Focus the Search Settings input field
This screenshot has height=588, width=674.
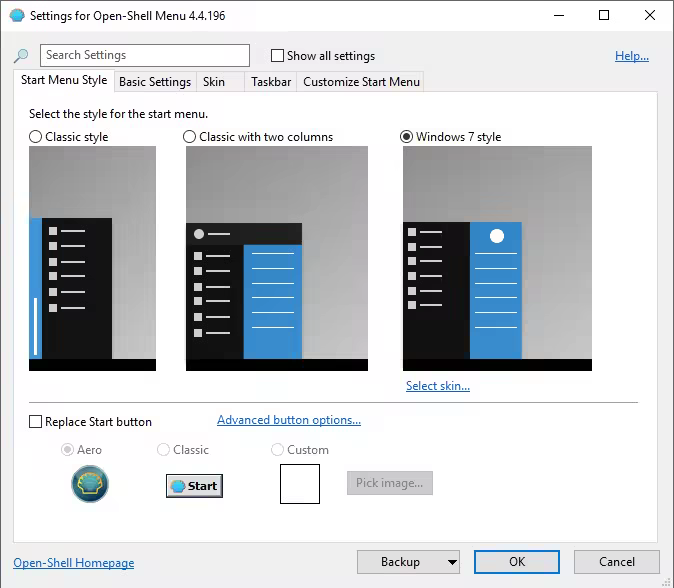[145, 55]
